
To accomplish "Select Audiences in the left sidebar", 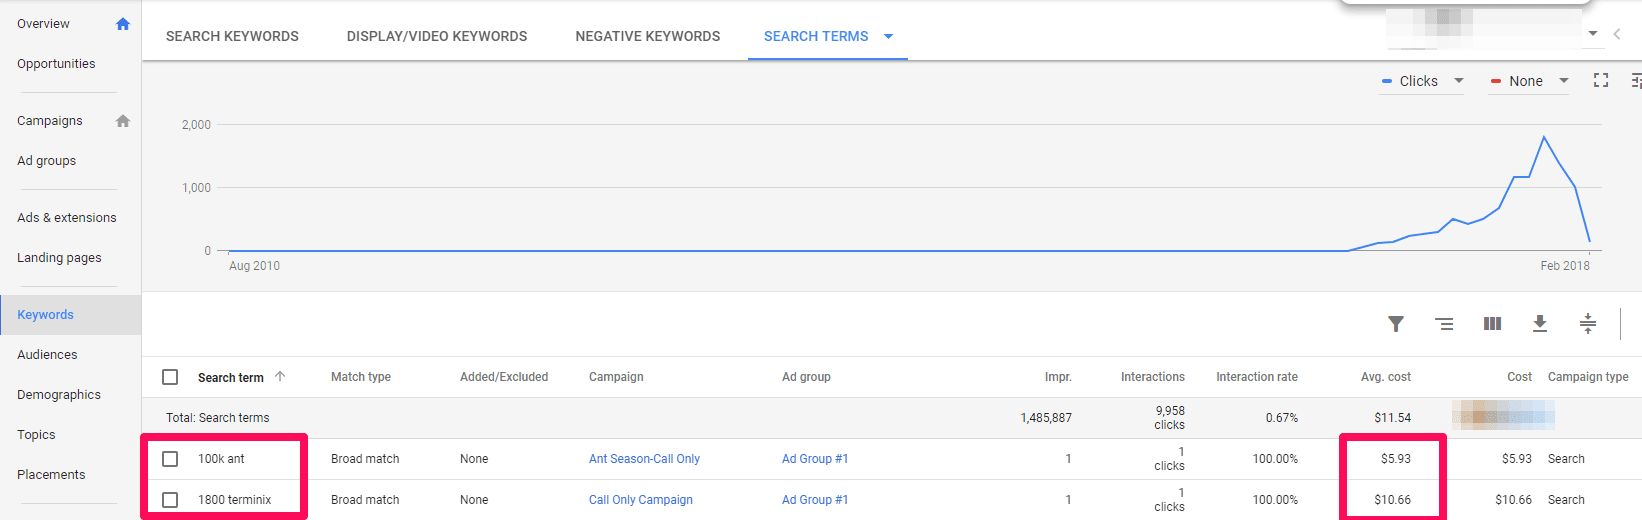I will (47, 354).
